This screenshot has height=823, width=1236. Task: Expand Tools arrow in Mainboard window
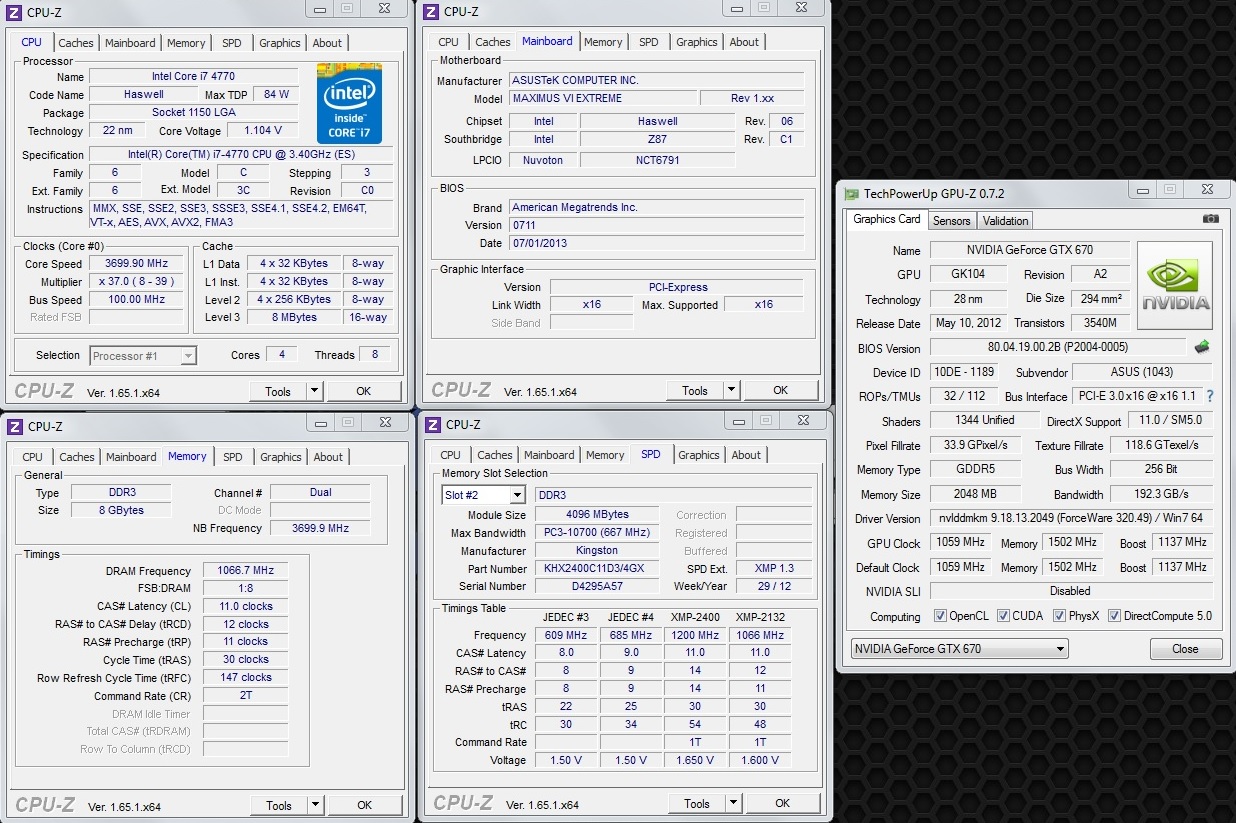coord(731,390)
